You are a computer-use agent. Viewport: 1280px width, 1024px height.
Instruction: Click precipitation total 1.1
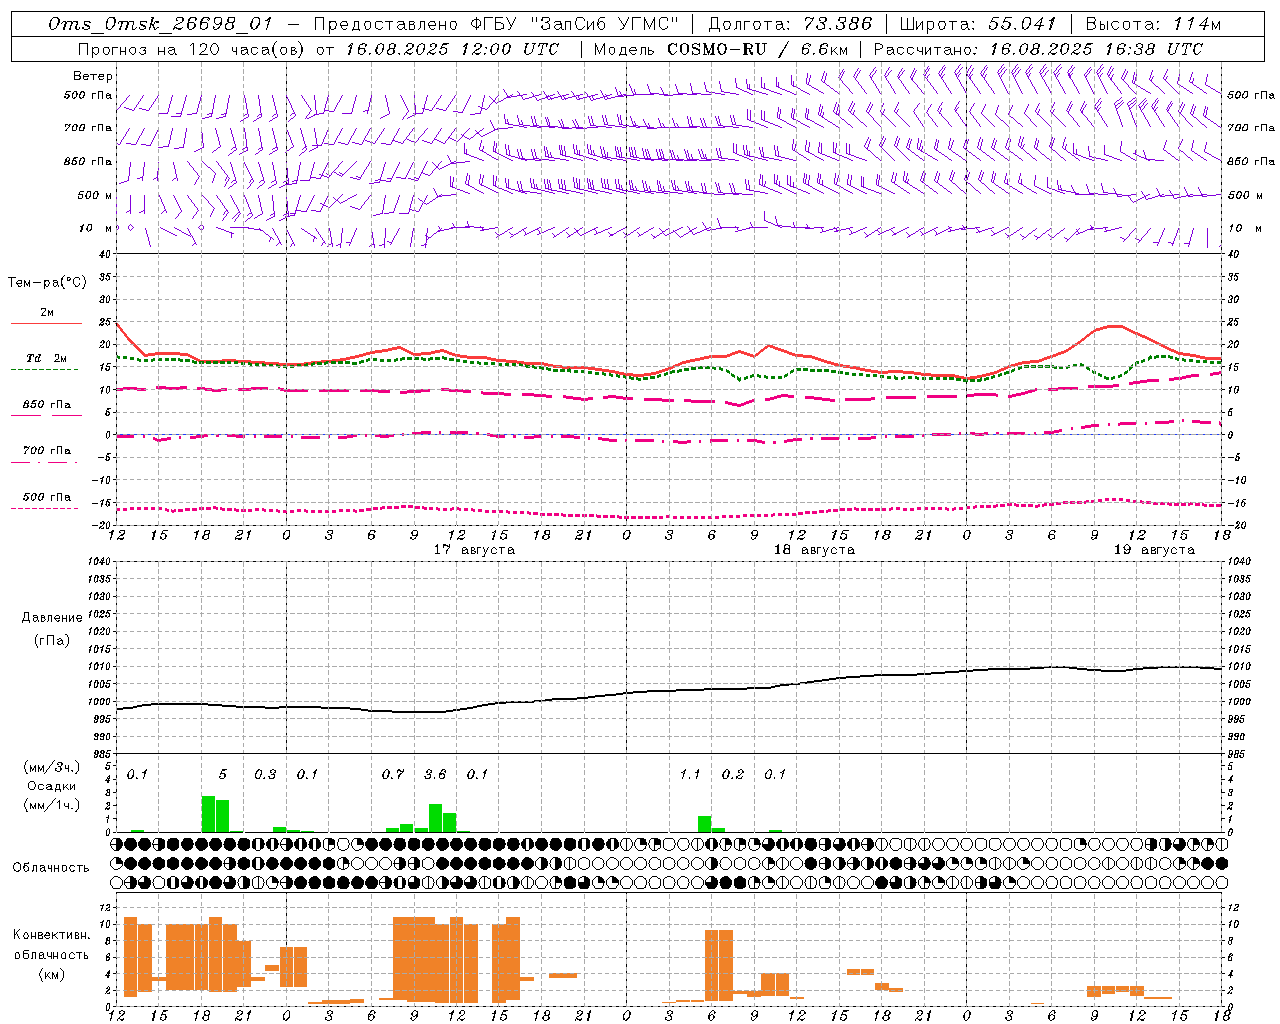(x=690, y=774)
